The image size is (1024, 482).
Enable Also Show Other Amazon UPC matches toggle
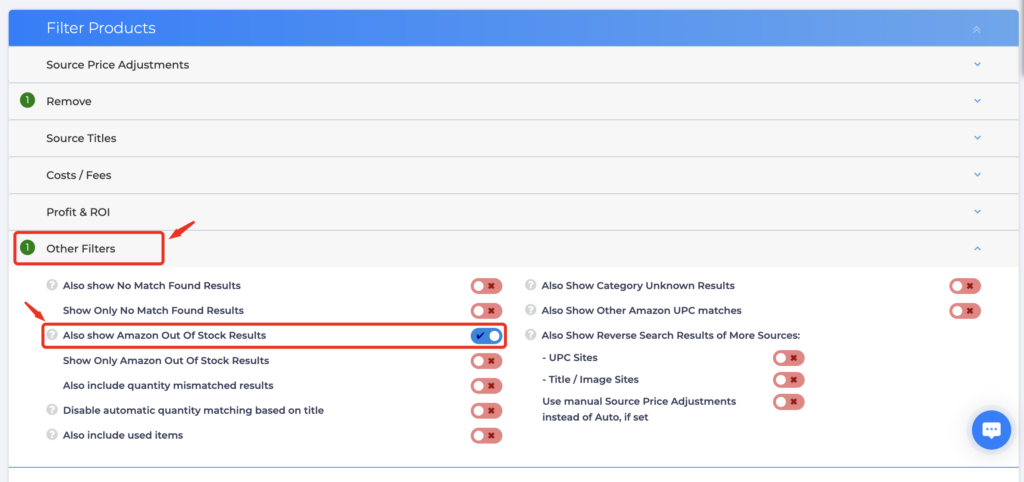point(965,311)
